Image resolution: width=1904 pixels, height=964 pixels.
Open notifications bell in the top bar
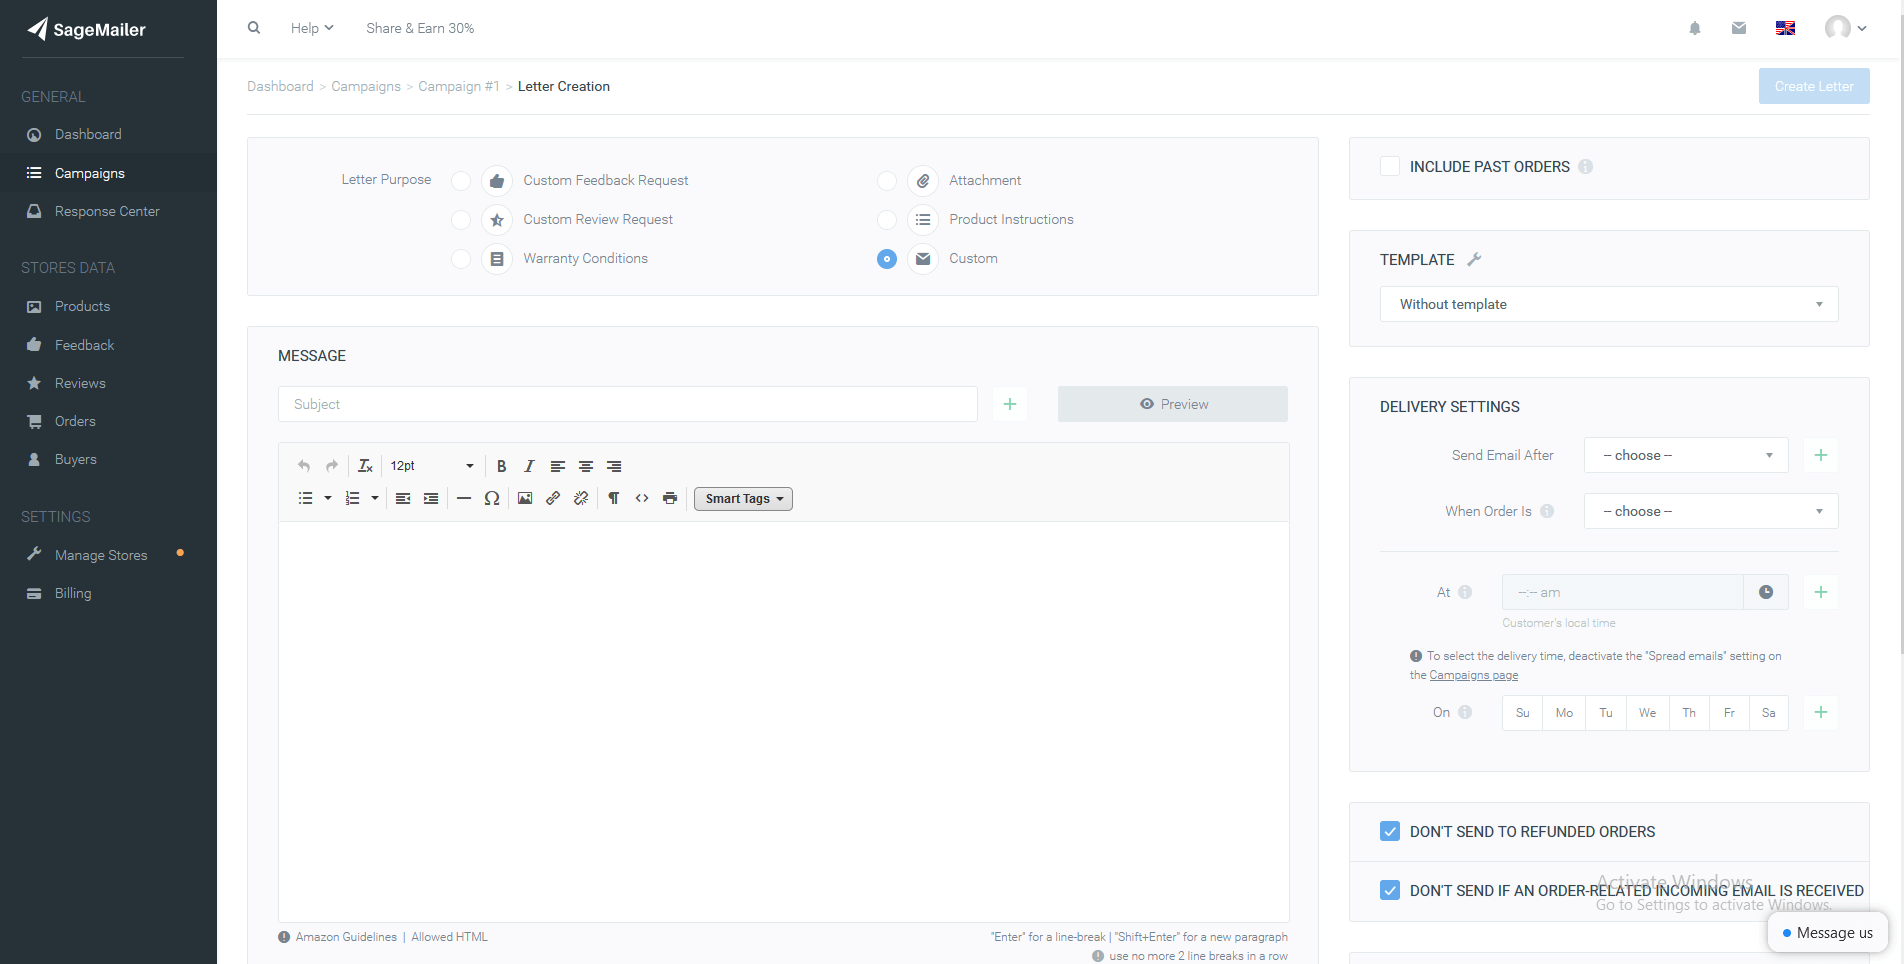click(1695, 28)
